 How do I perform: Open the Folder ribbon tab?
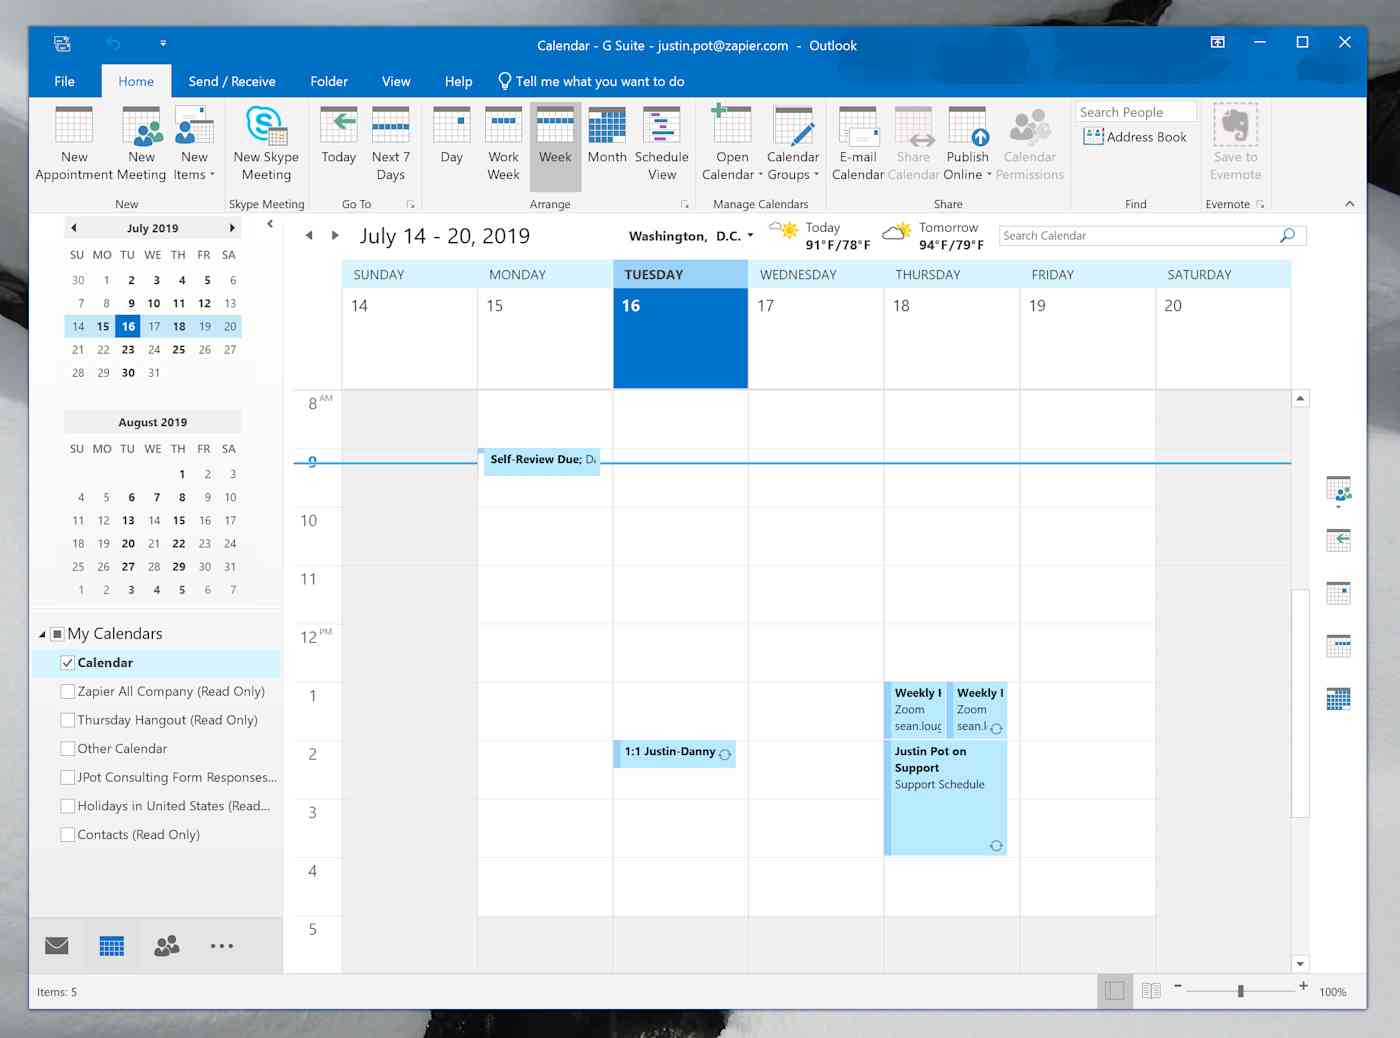[x=329, y=82]
